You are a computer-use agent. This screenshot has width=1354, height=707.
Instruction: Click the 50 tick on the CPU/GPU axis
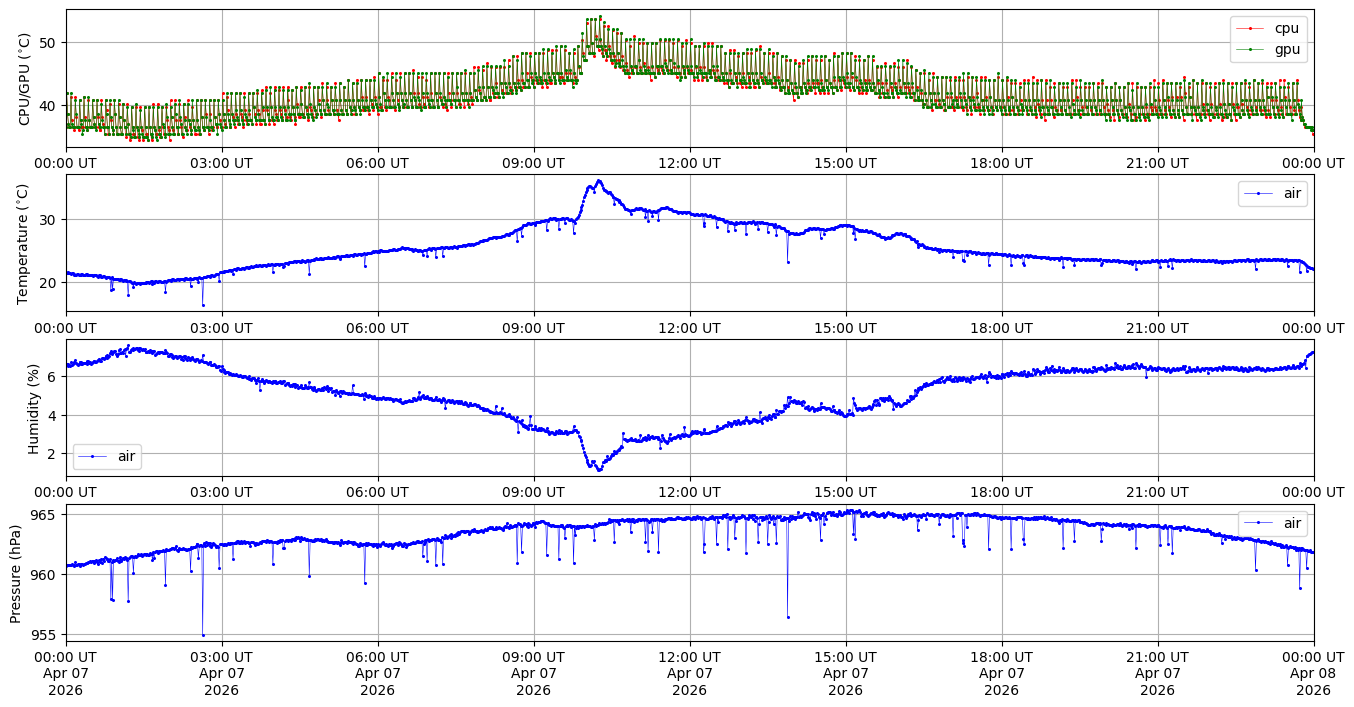[x=49, y=42]
